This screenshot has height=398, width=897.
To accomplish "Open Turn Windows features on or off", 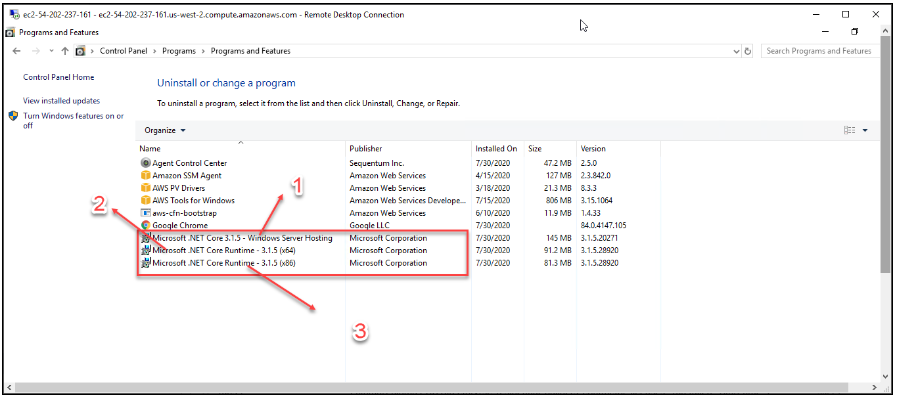I will [x=73, y=121].
